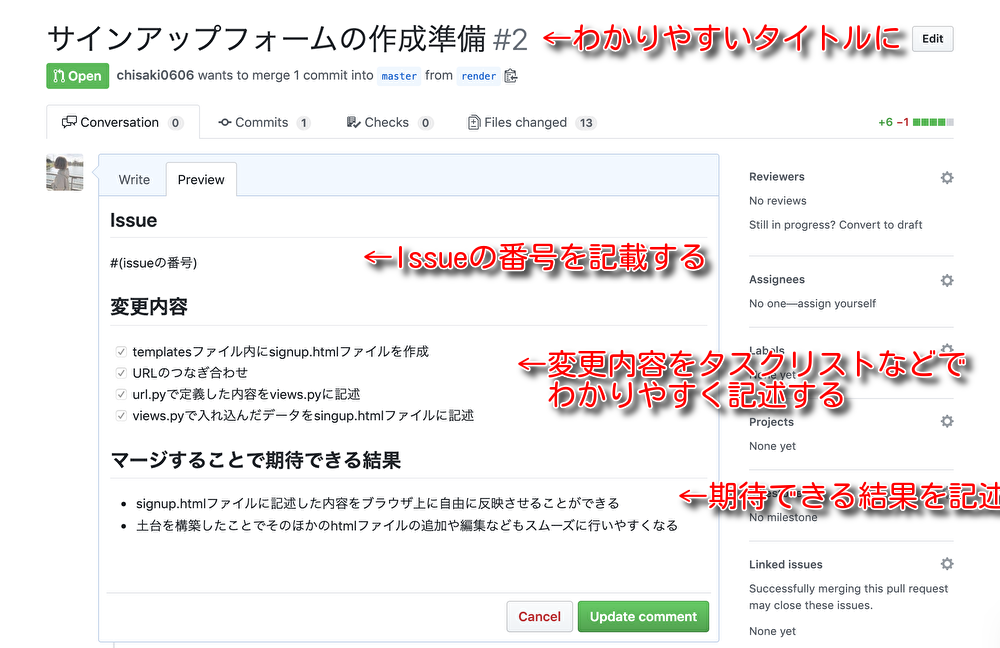Viewport: 1000px width, 648px height.
Task: Open the Assignees gear settings
Action: 947,281
